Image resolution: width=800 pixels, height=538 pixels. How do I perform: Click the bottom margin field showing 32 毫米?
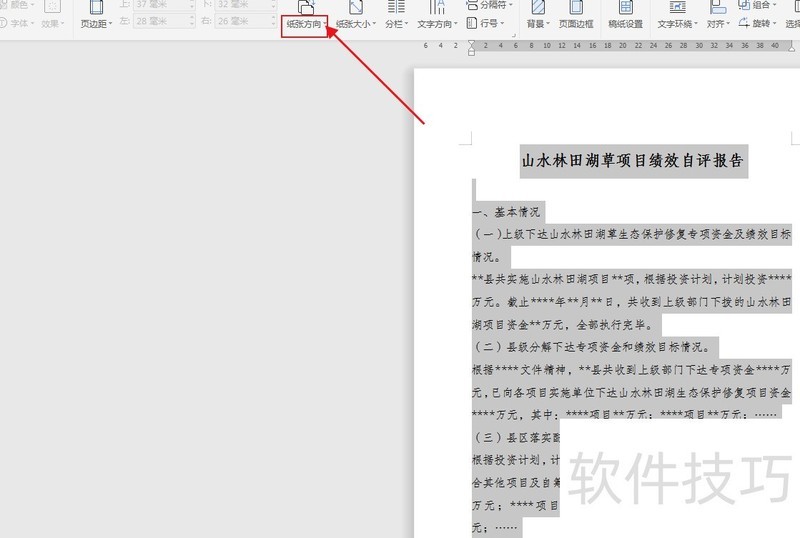[x=245, y=5]
